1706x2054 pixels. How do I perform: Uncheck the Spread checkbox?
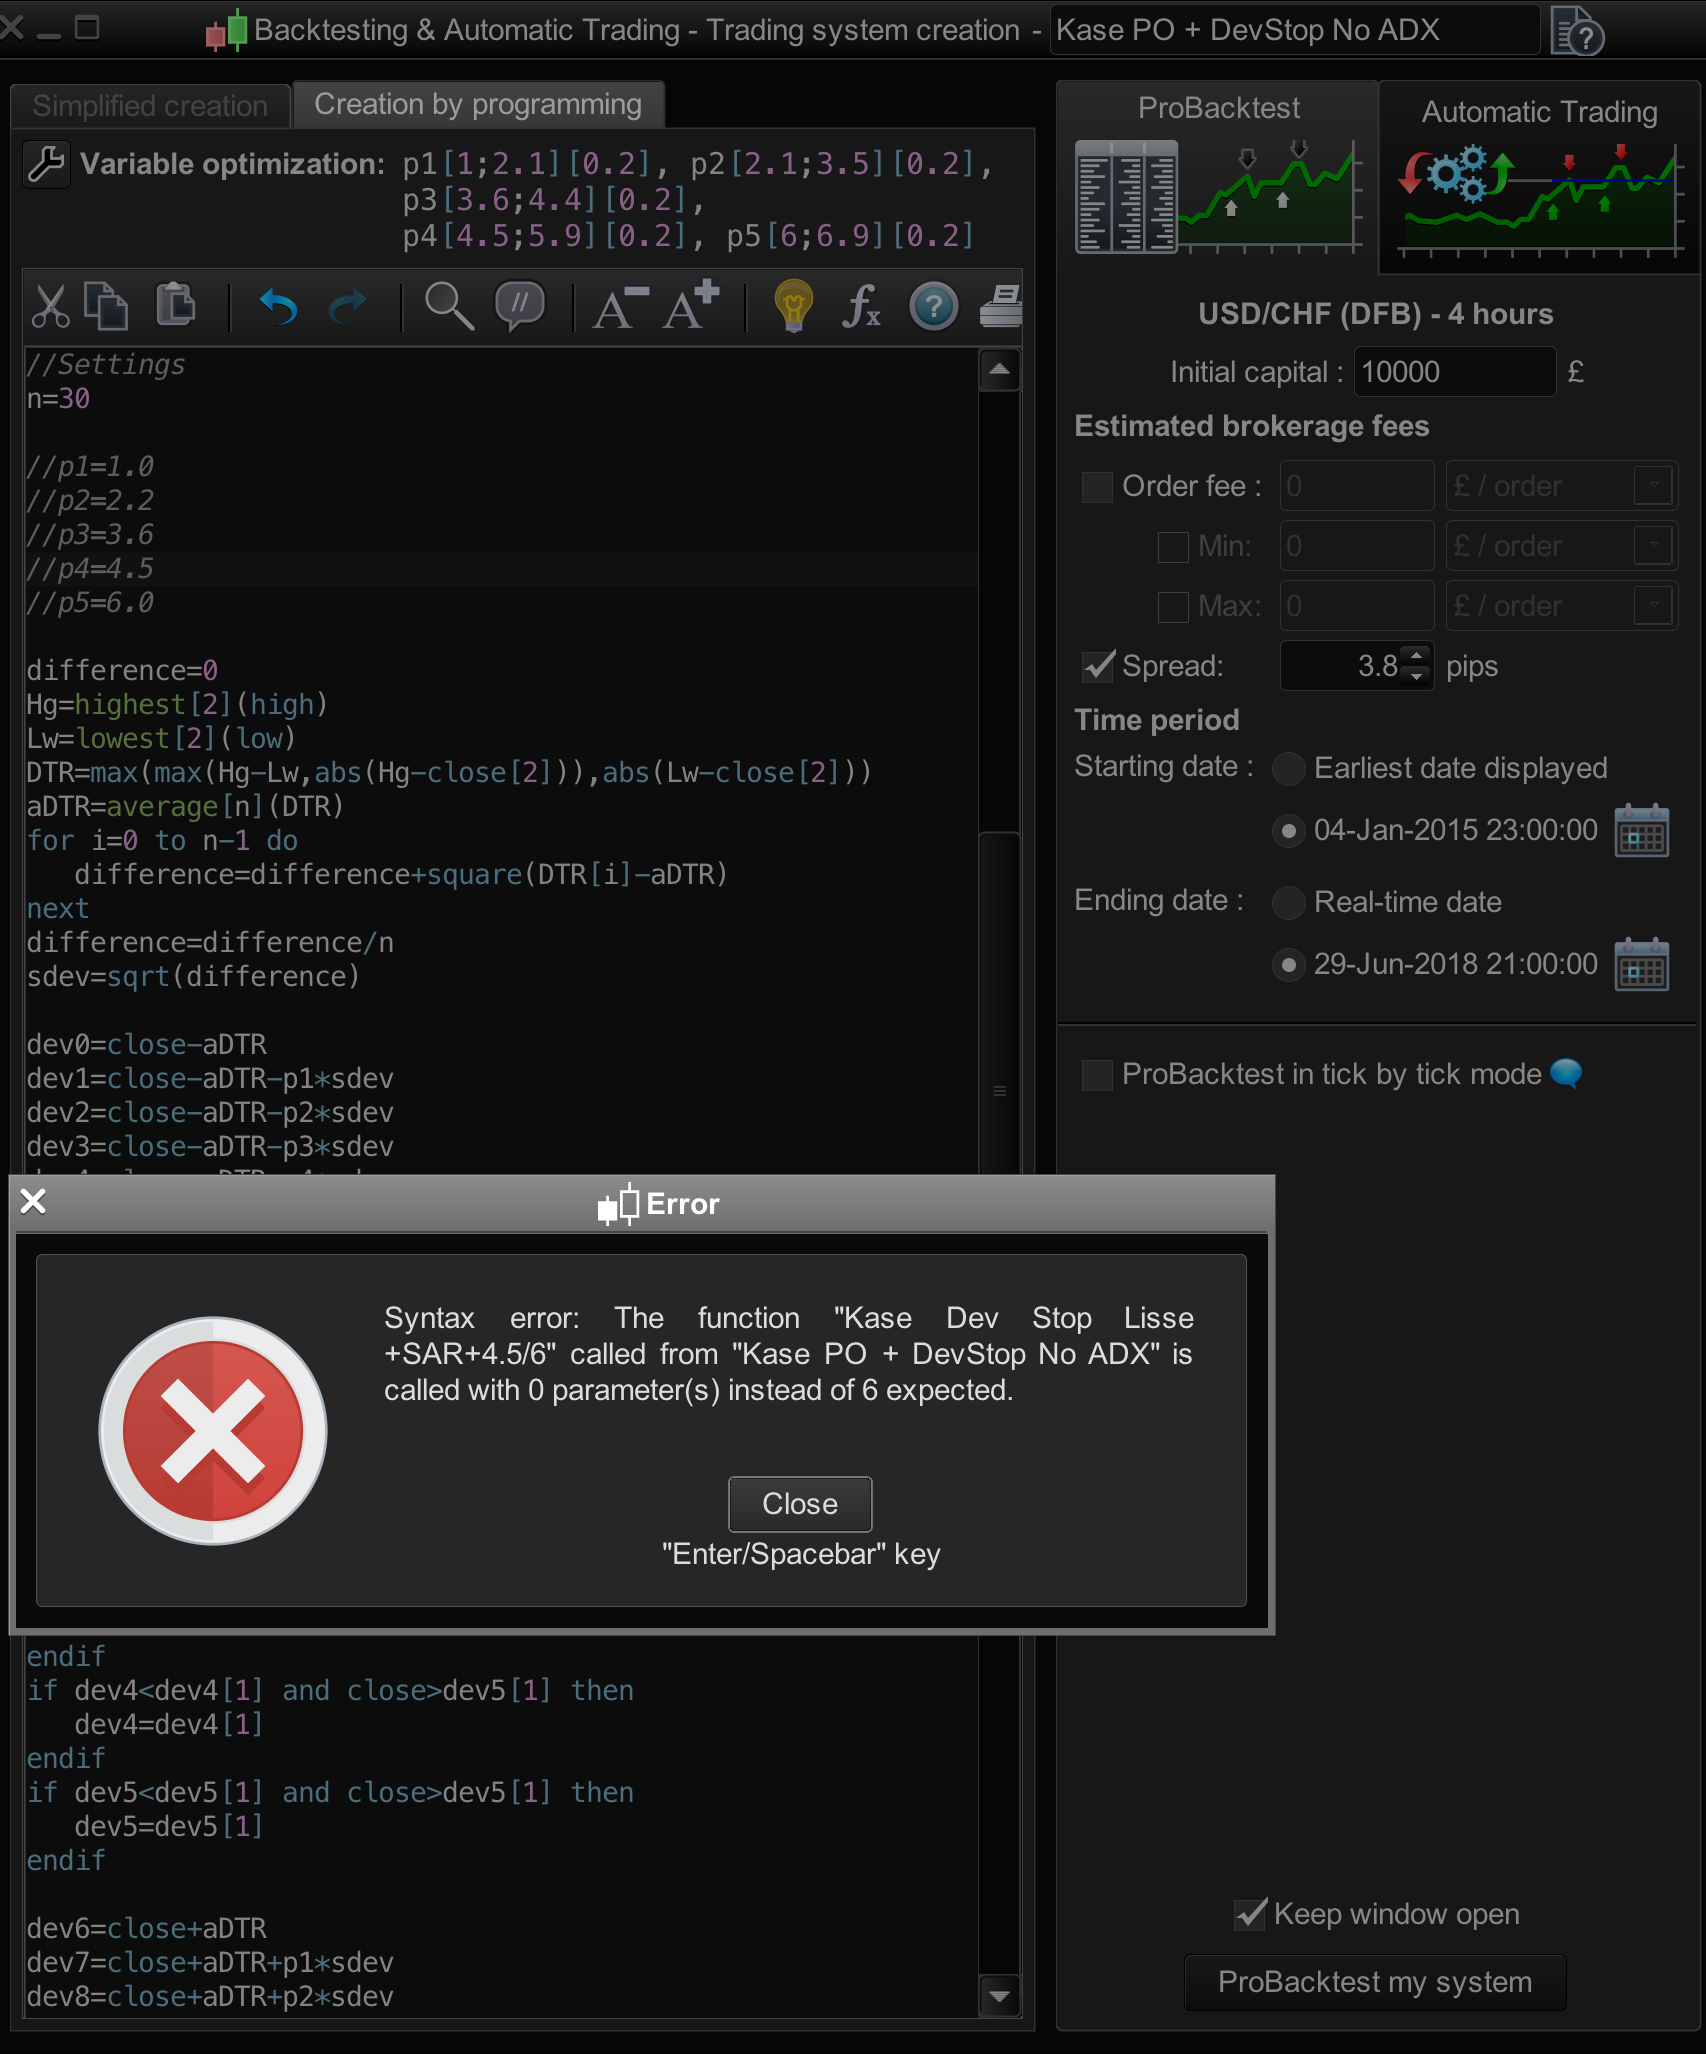(1098, 666)
